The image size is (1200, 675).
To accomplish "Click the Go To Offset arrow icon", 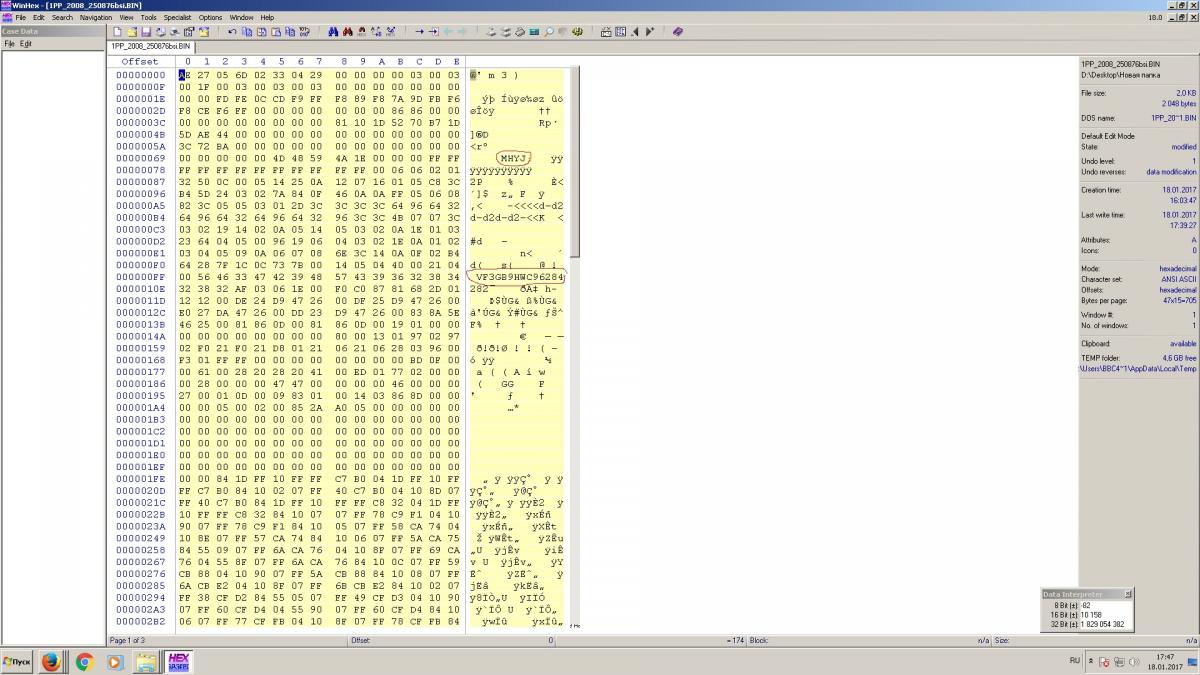I will (x=419, y=32).
